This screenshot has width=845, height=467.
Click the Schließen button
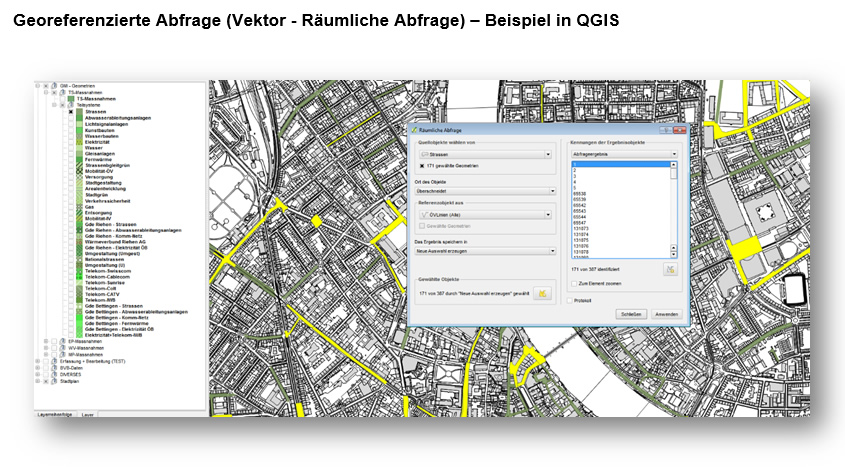click(631, 314)
